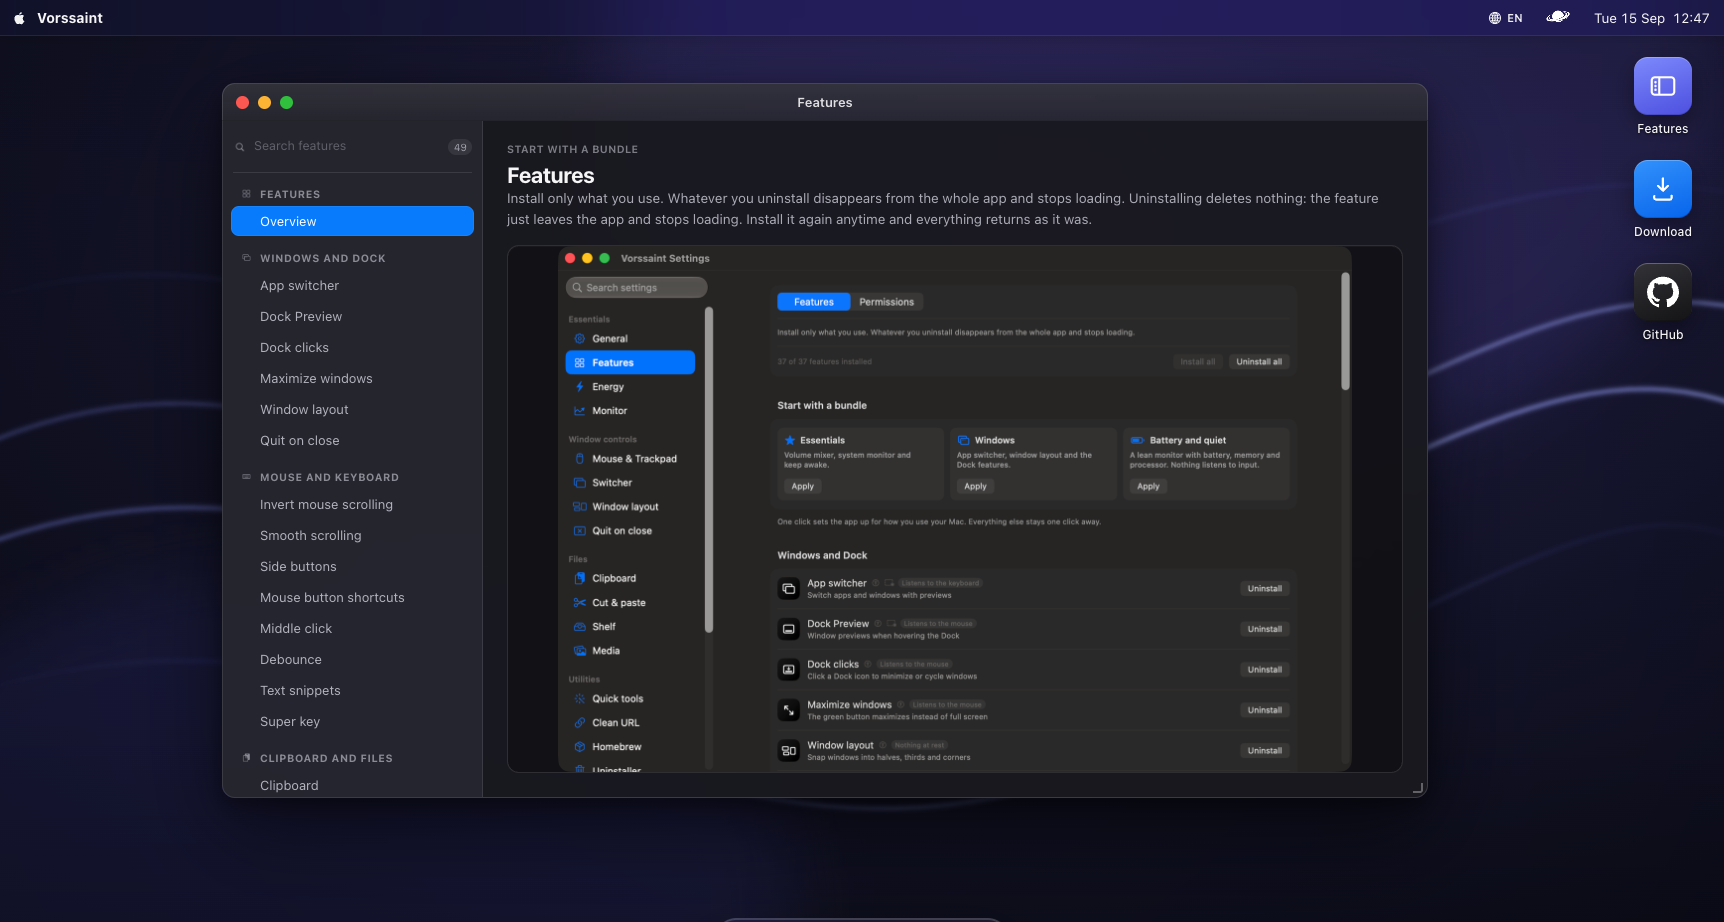Click the date and time in menu bar
The height and width of the screenshot is (922, 1724).
[1651, 18]
